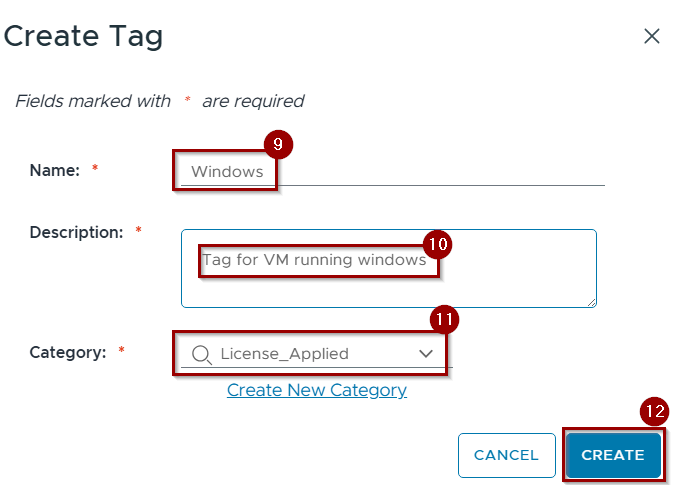
Task: Expand the Category dropdown chevron
Action: [x=427, y=354]
